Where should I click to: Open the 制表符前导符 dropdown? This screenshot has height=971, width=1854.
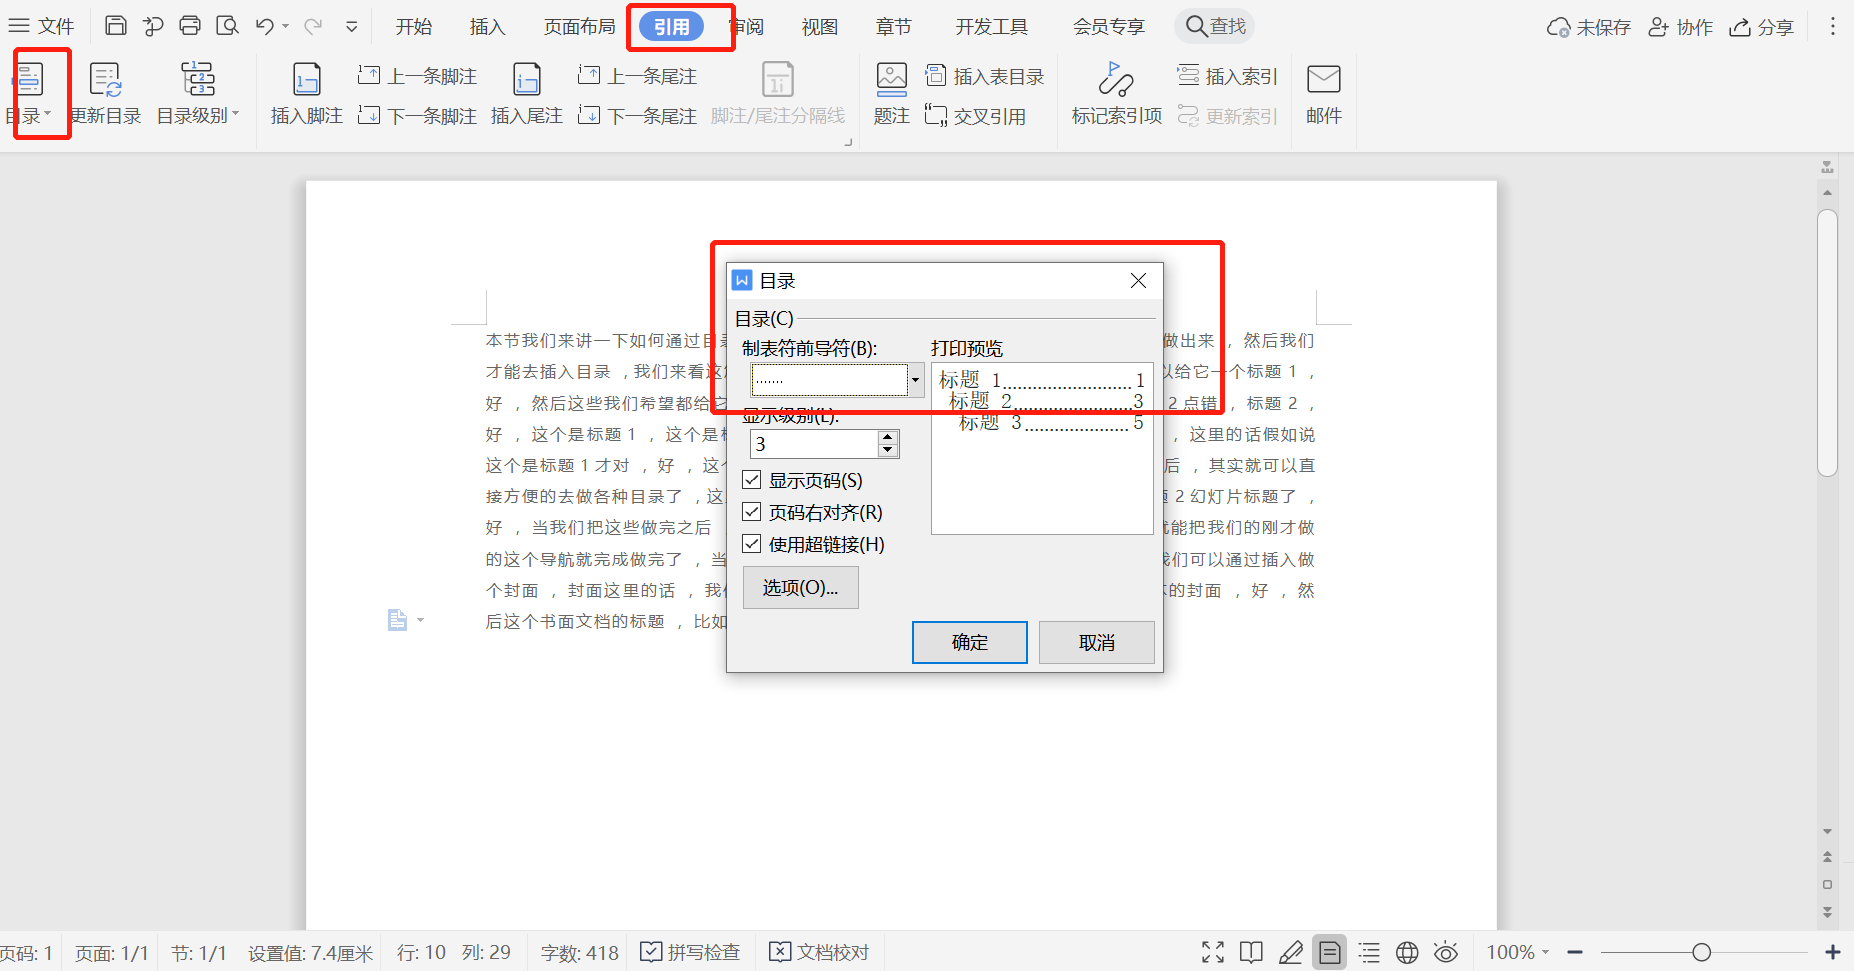coord(914,380)
